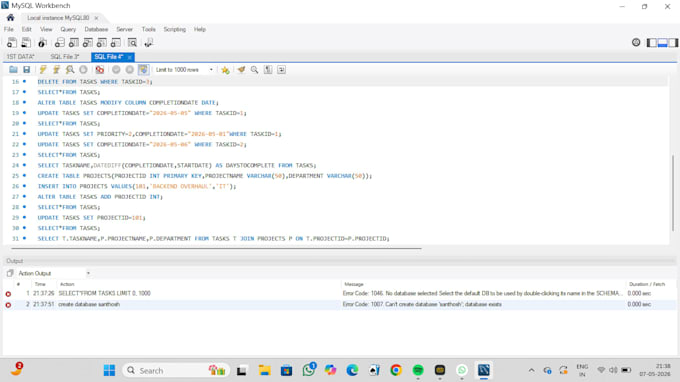The width and height of the screenshot is (680, 382).
Task: Open the Query menu
Action: (68, 29)
